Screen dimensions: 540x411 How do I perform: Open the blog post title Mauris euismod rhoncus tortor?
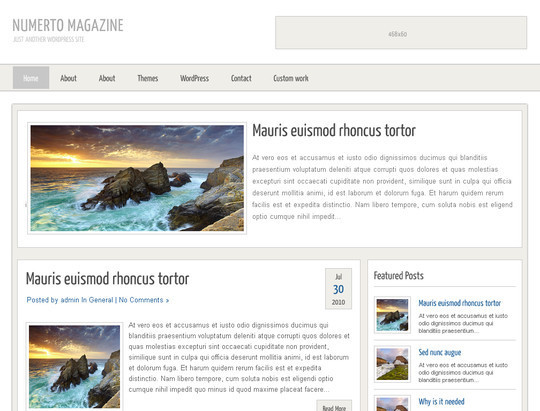[x=107, y=278]
